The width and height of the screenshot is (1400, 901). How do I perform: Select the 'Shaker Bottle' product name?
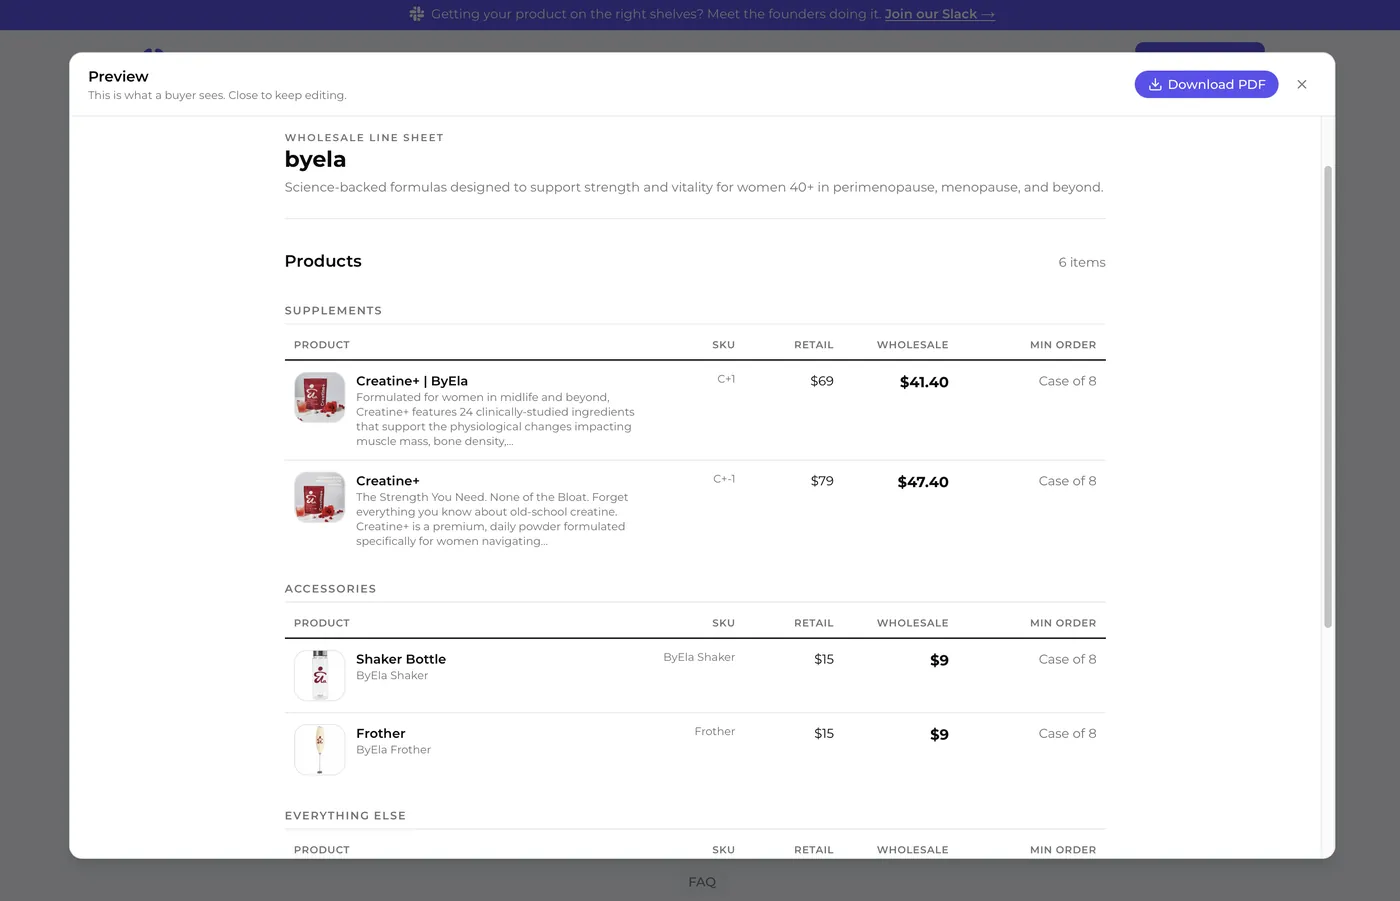pyautogui.click(x=401, y=659)
